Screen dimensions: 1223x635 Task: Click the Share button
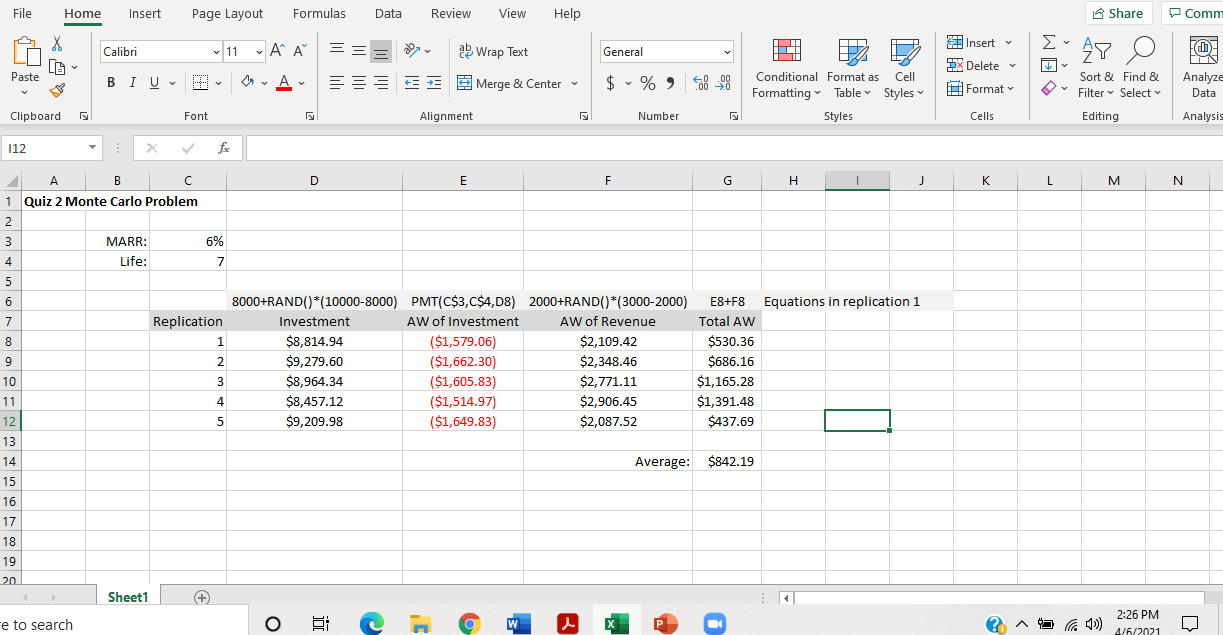[x=1118, y=13]
